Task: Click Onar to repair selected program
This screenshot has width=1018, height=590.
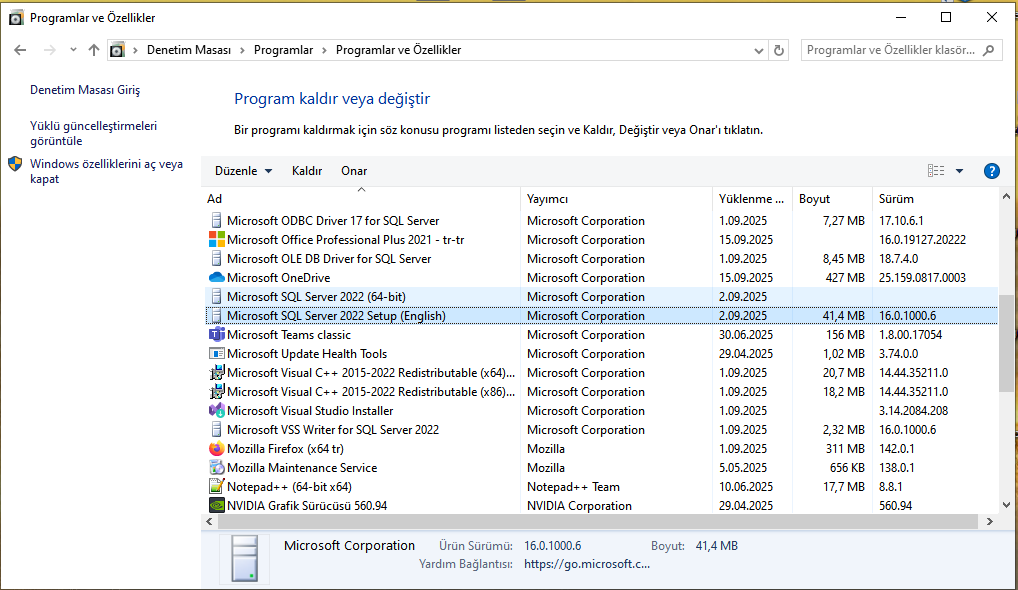Action: point(354,171)
